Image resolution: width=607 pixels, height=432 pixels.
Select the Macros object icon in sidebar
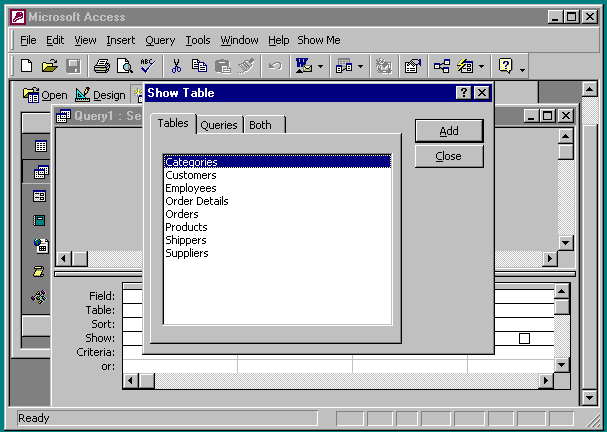[38, 271]
